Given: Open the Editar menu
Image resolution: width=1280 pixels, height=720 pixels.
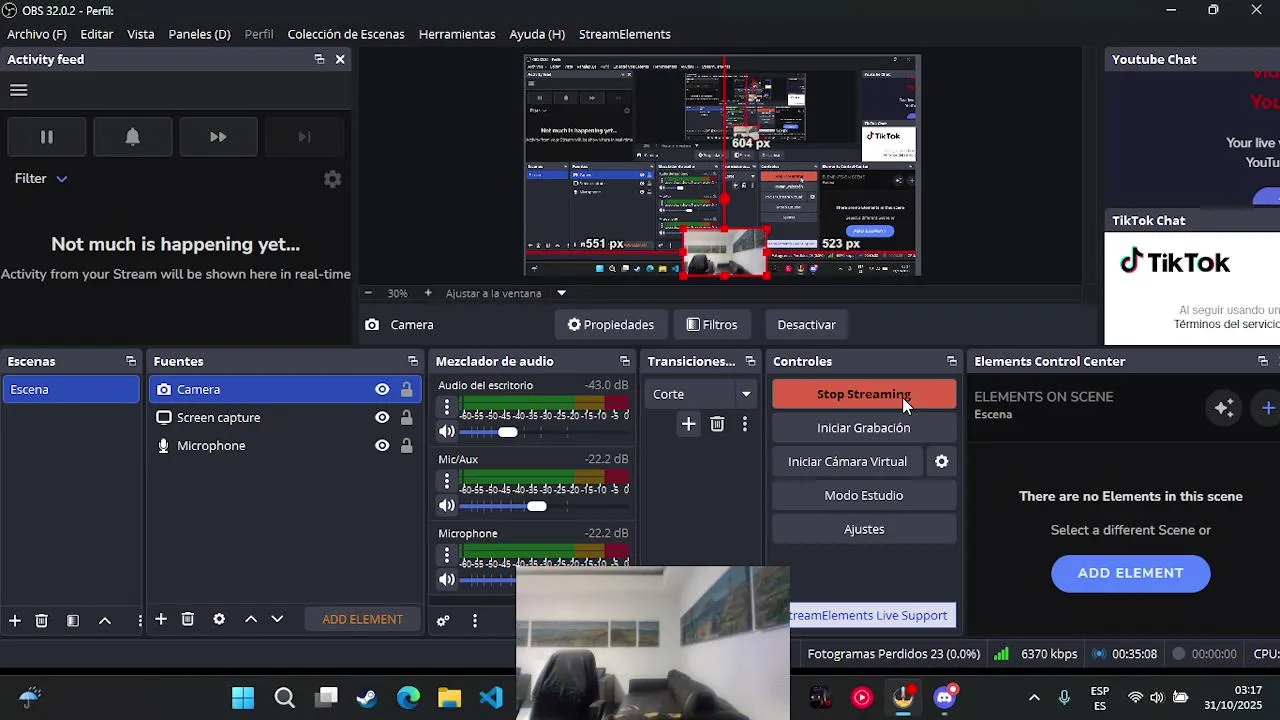Looking at the screenshot, I should 97,34.
